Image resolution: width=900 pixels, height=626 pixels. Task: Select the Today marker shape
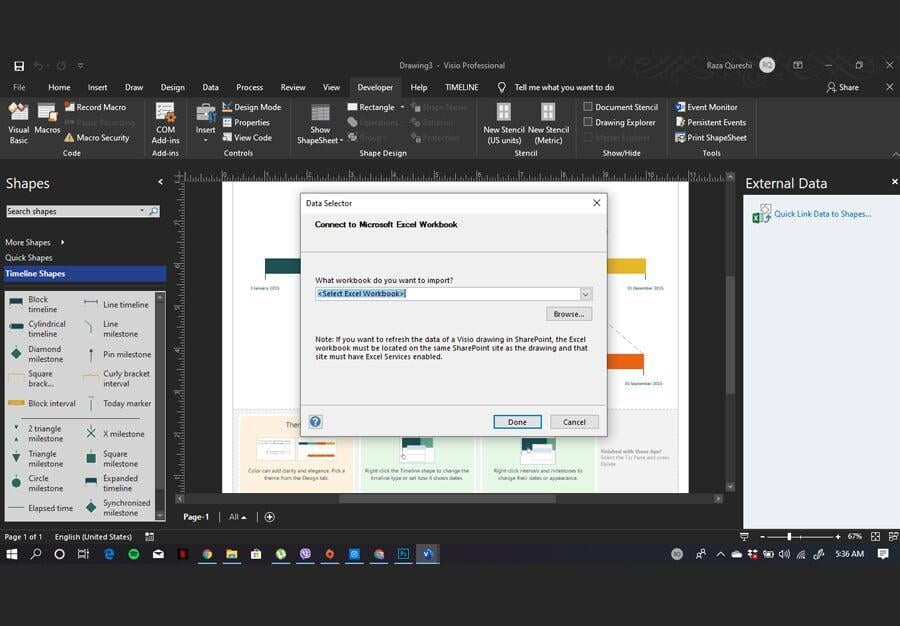(x=118, y=403)
